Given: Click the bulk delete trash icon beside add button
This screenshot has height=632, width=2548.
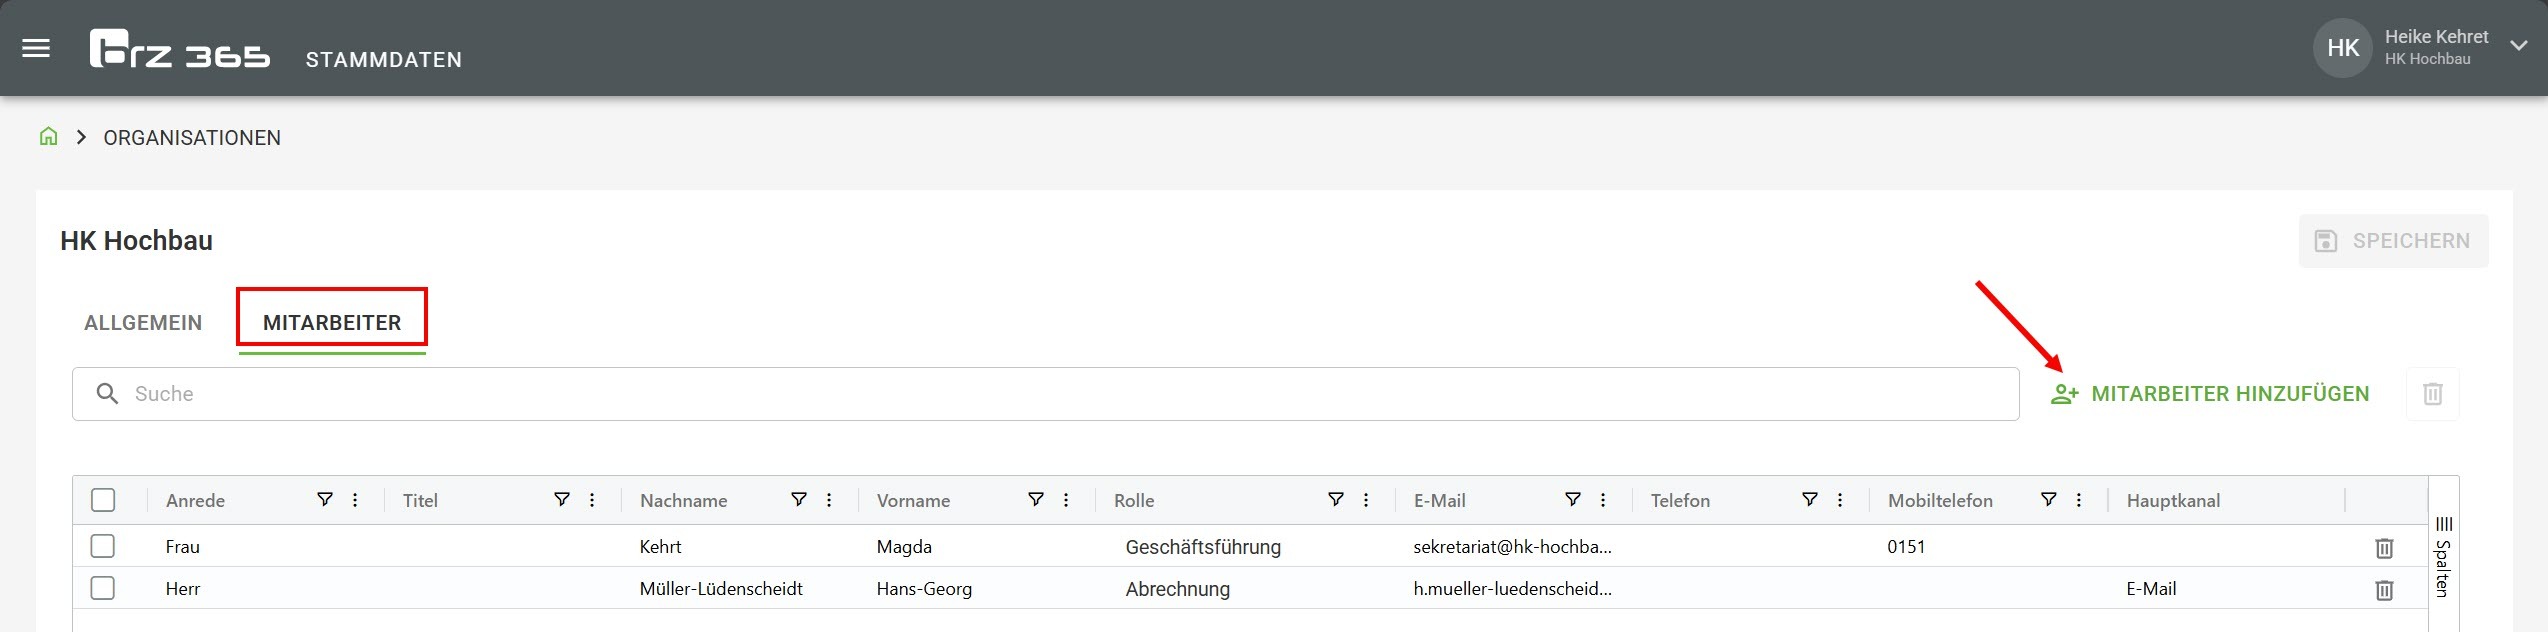Looking at the screenshot, I should pyautogui.click(x=2432, y=394).
